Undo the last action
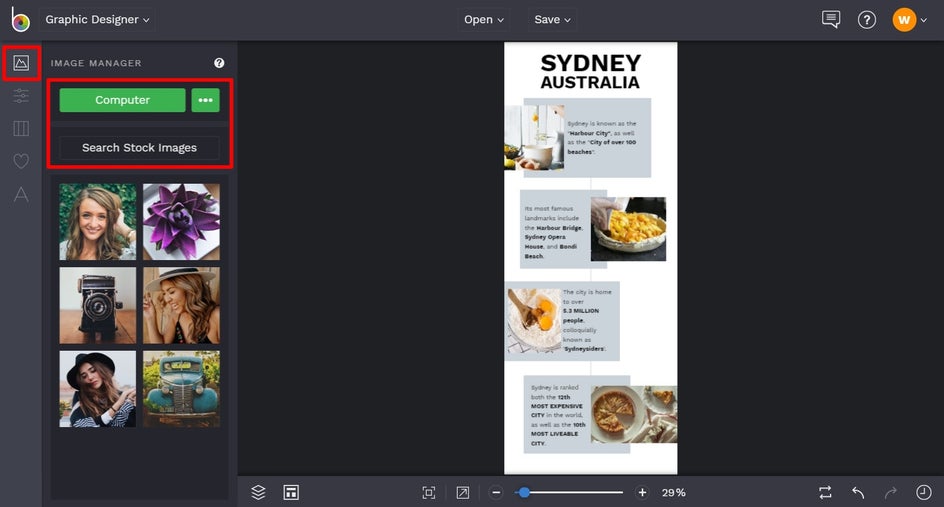 pos(858,493)
